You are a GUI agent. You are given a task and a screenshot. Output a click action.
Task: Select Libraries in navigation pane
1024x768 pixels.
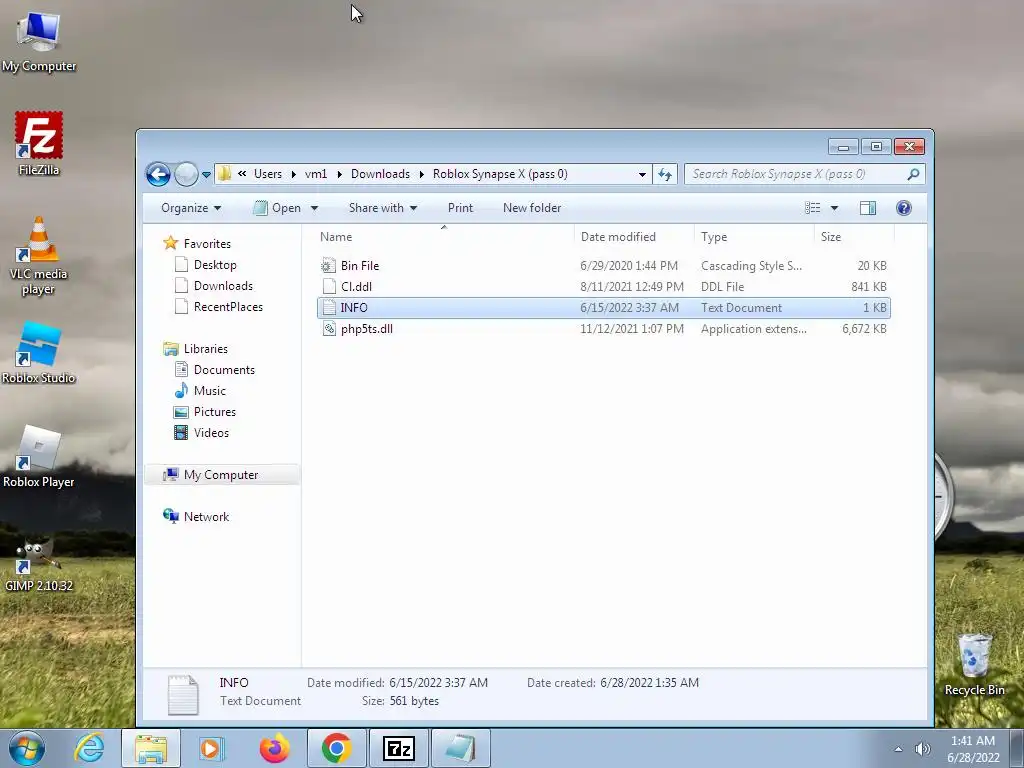point(205,349)
